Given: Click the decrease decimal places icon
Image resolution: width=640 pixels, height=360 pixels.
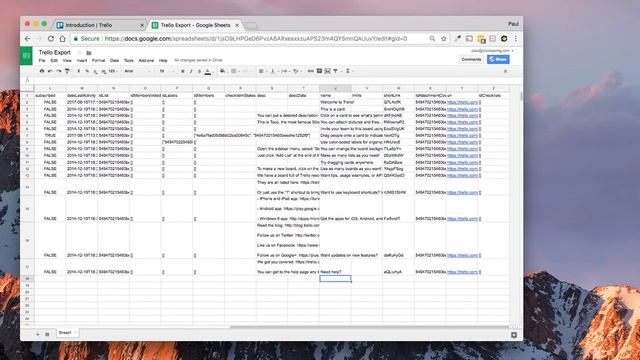Looking at the screenshot, I should [96, 71].
